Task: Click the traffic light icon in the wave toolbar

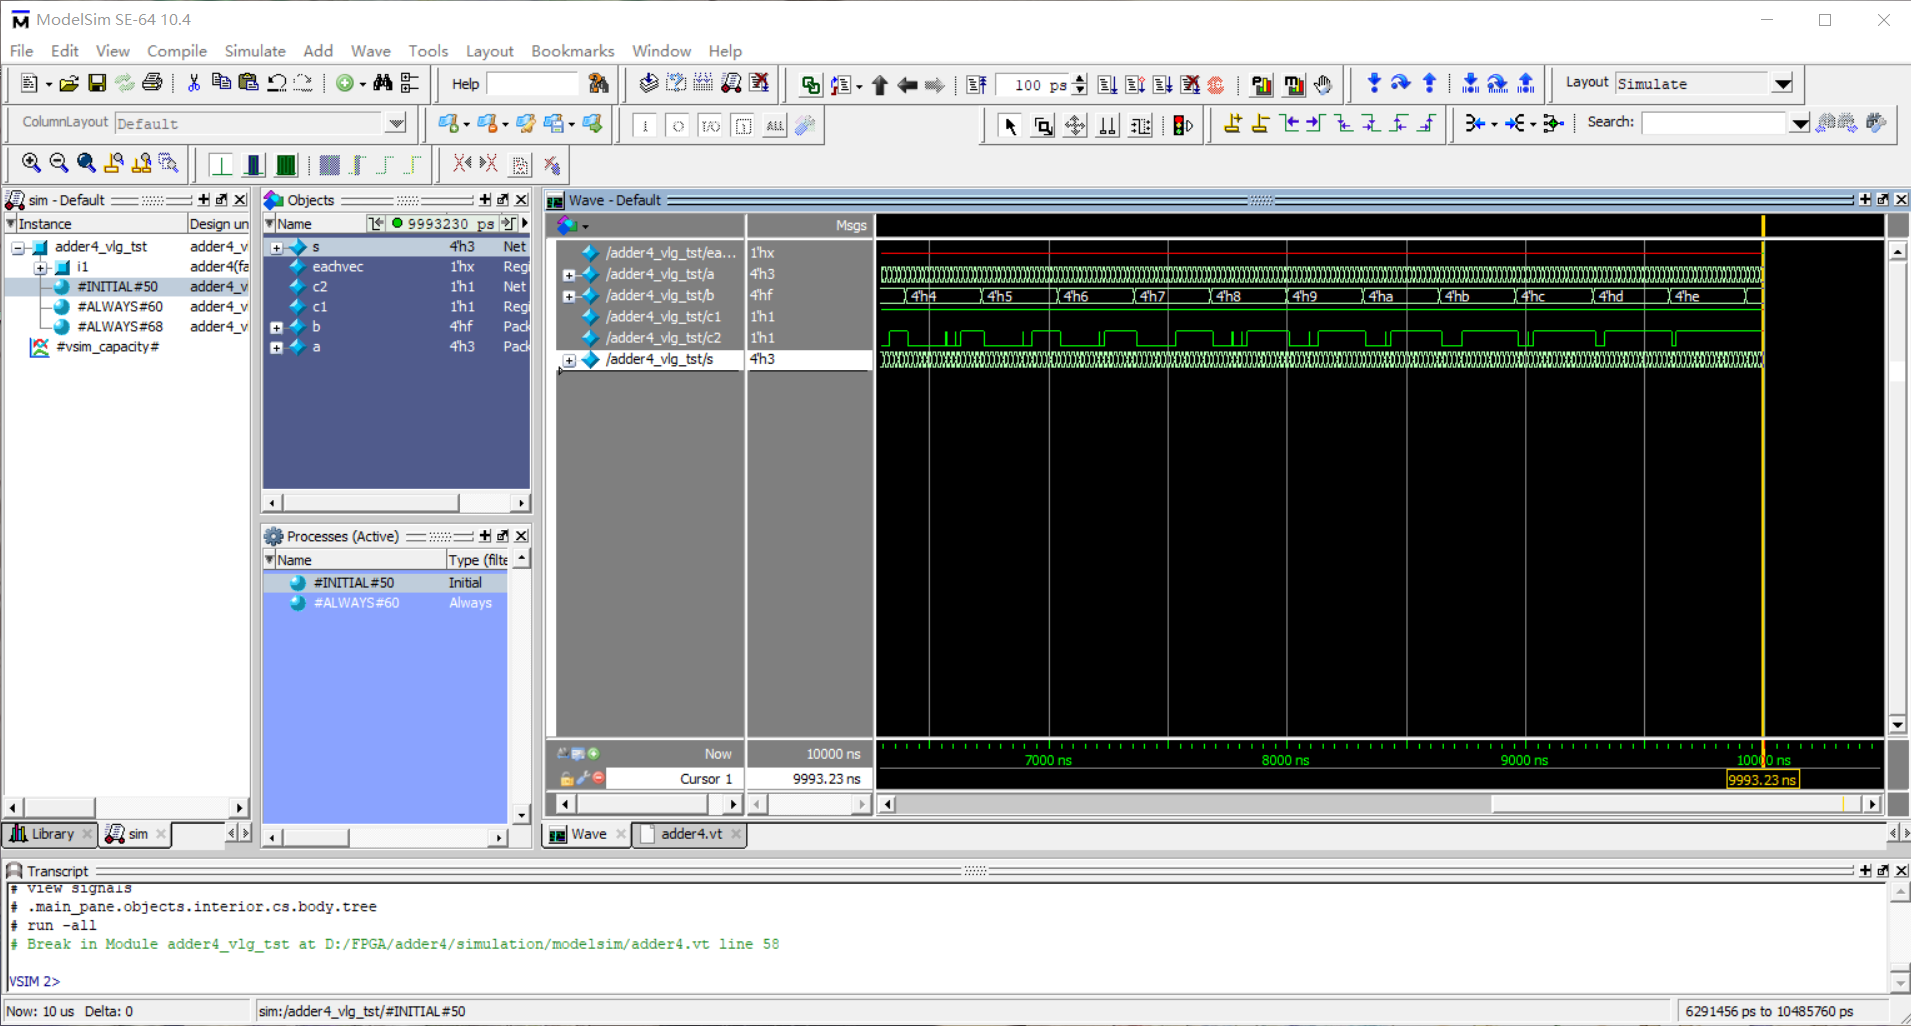Action: 1184,125
